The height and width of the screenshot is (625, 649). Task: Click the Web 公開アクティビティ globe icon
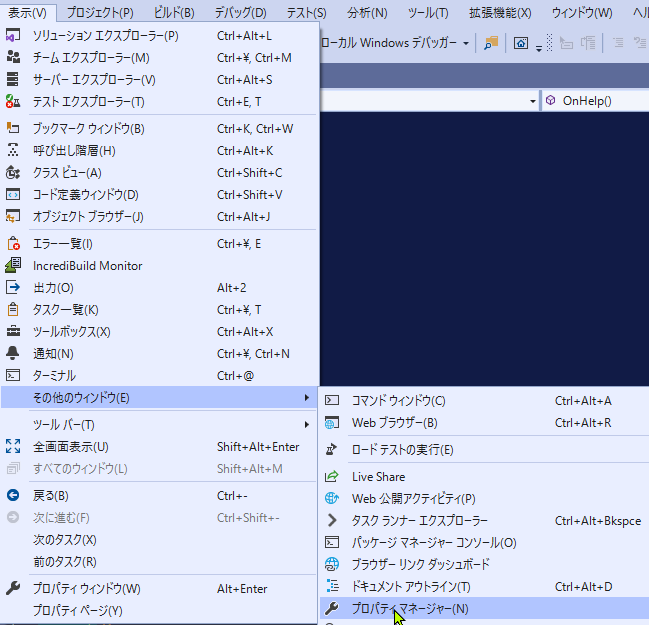(332, 498)
